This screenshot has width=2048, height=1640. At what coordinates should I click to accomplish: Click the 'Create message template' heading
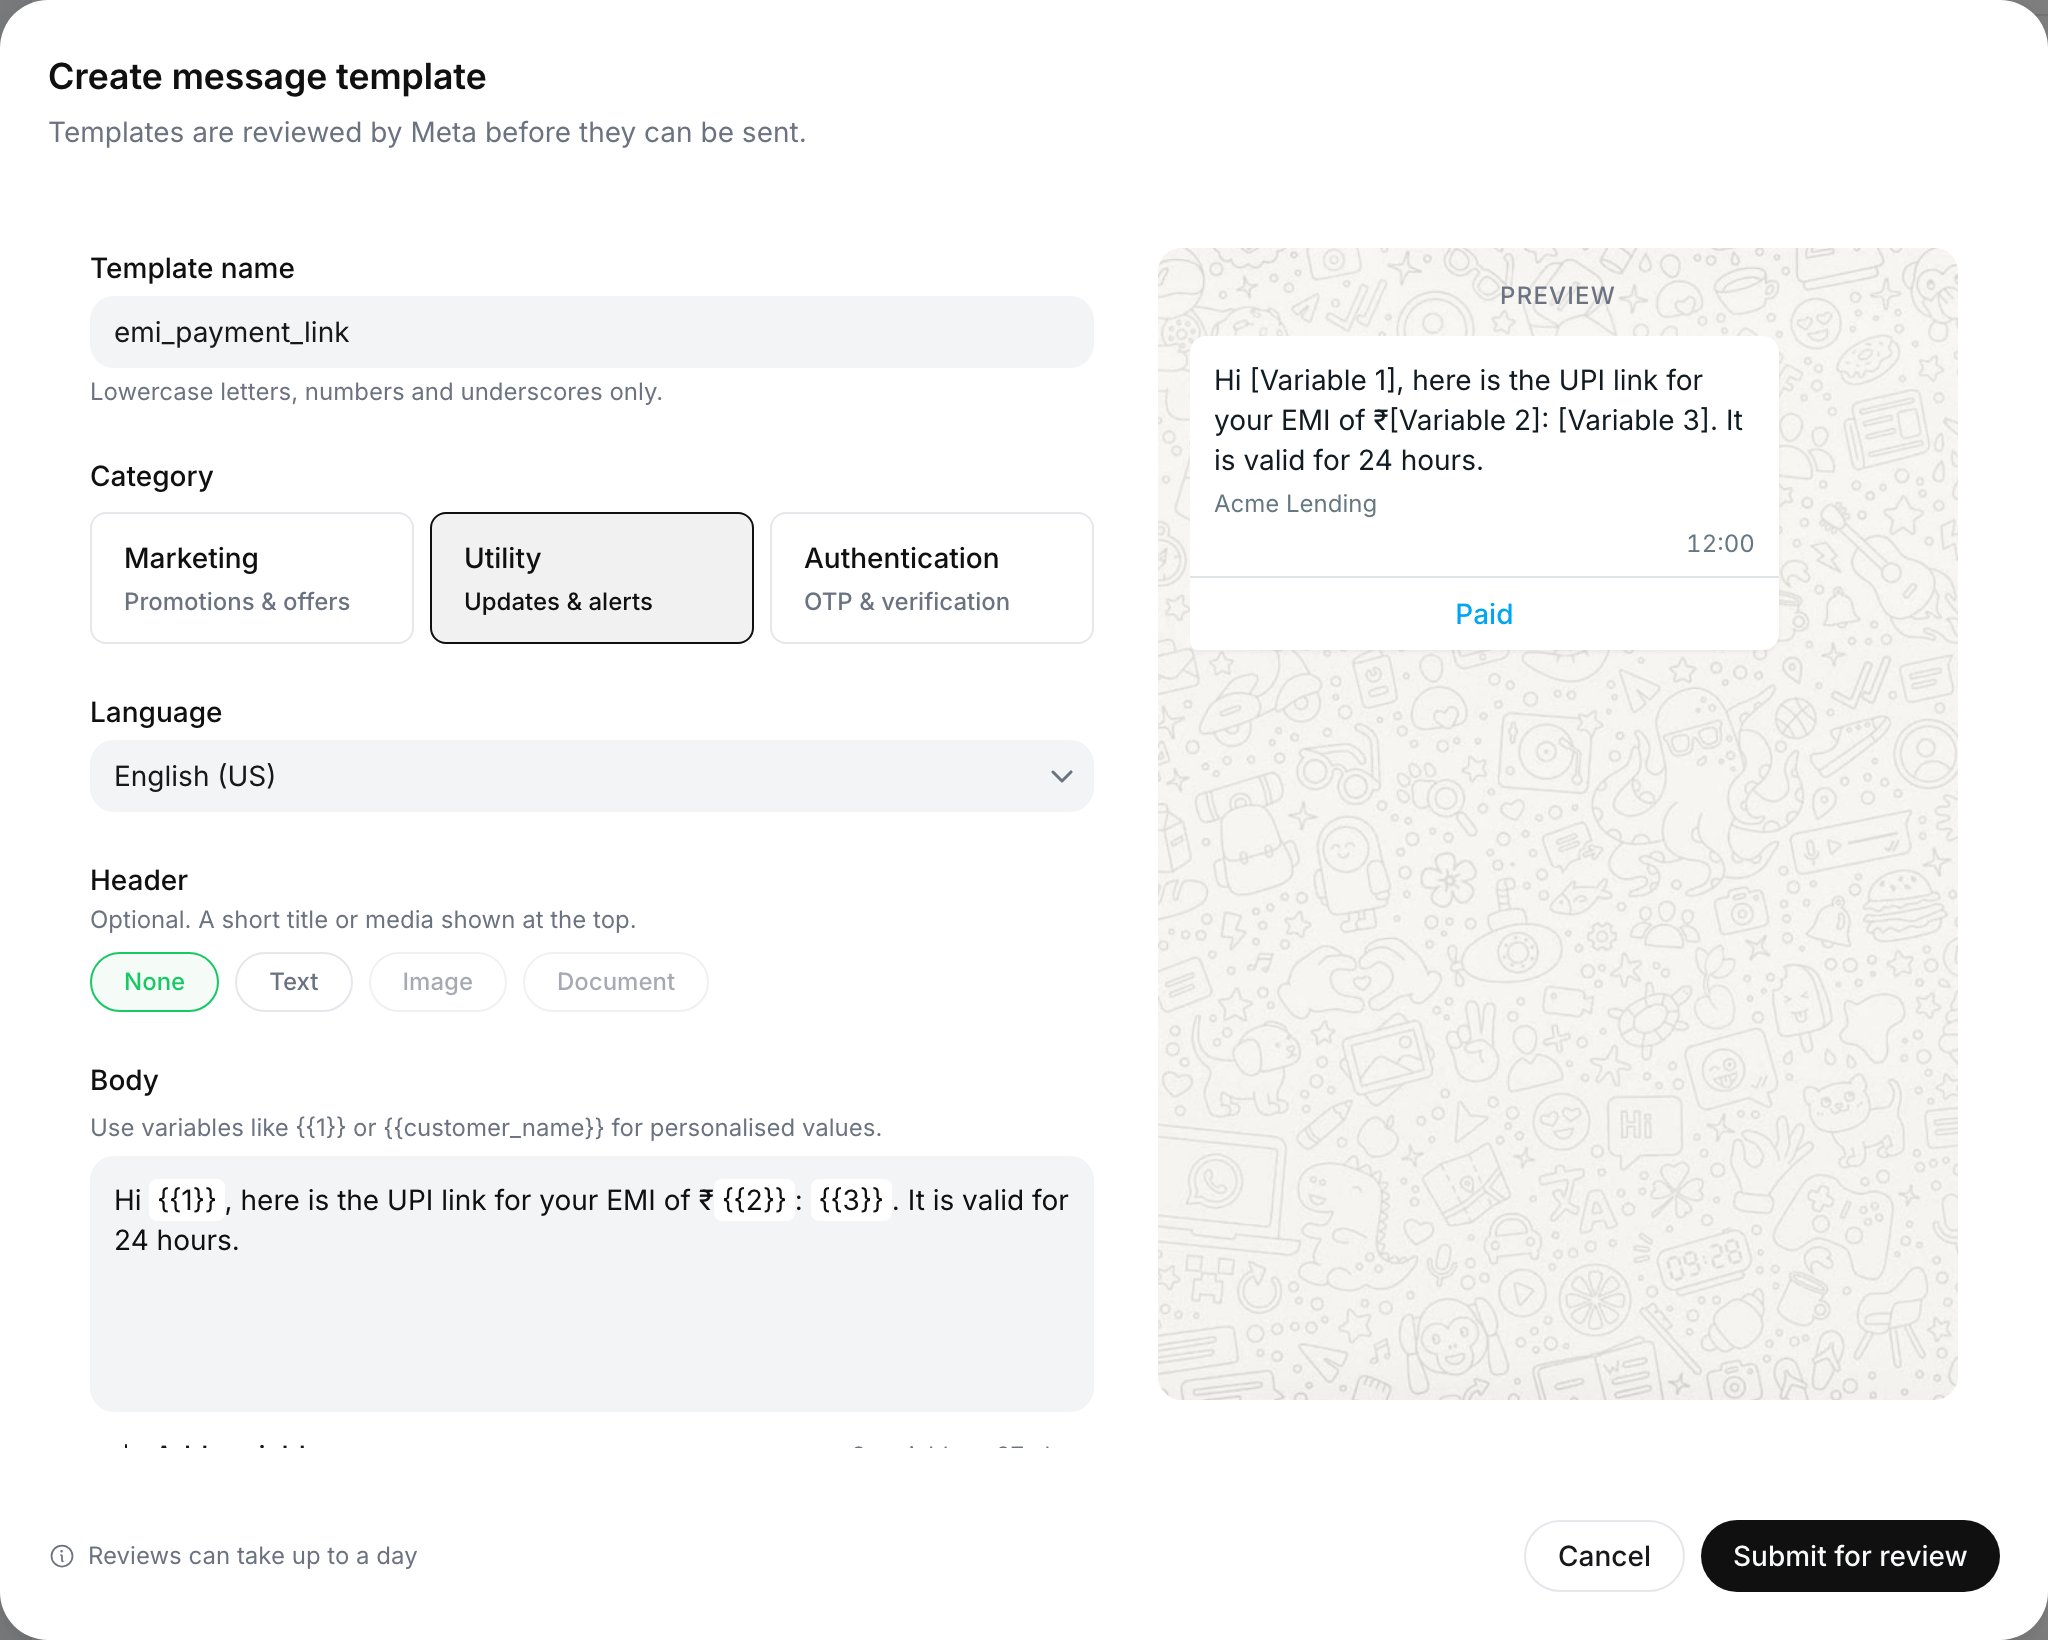click(267, 77)
